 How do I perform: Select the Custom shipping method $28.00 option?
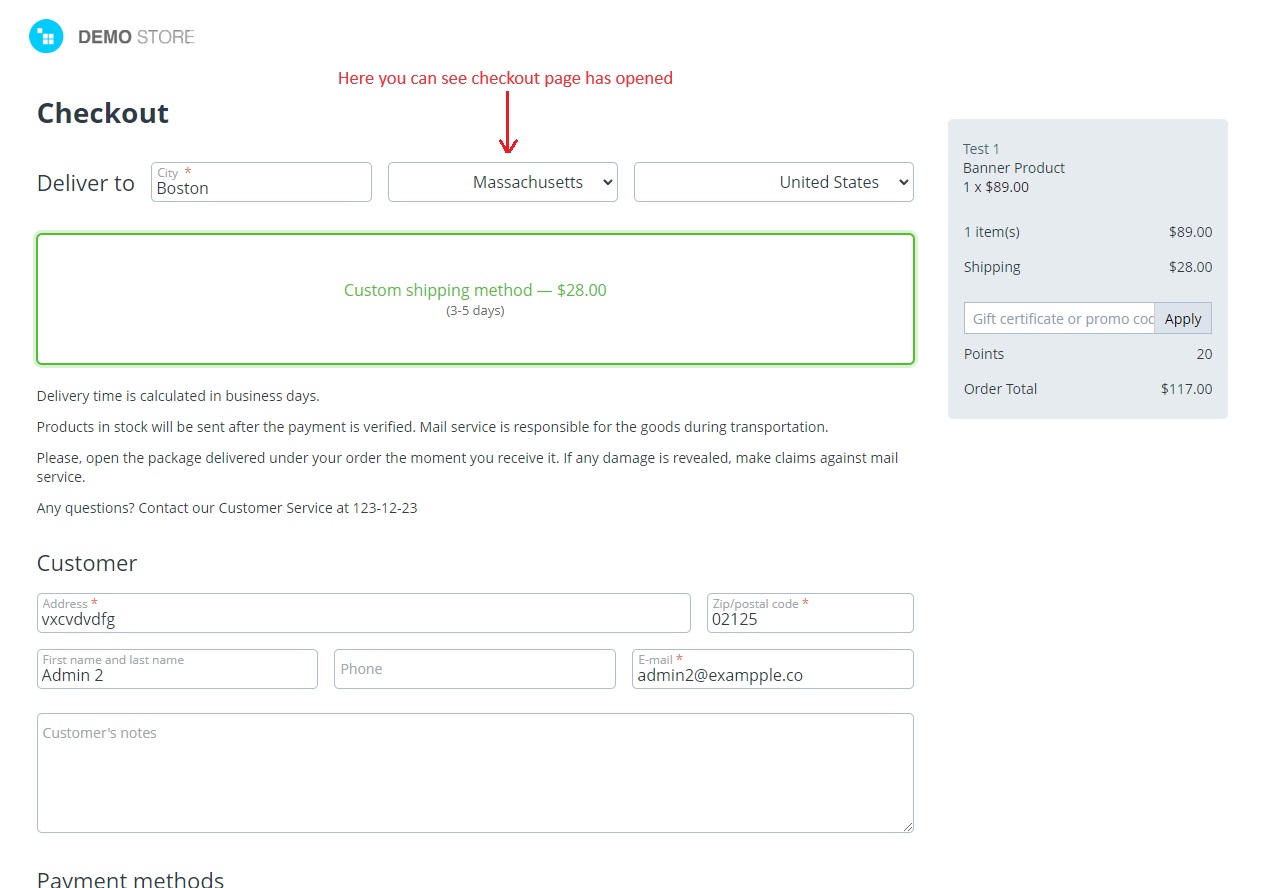click(x=475, y=299)
